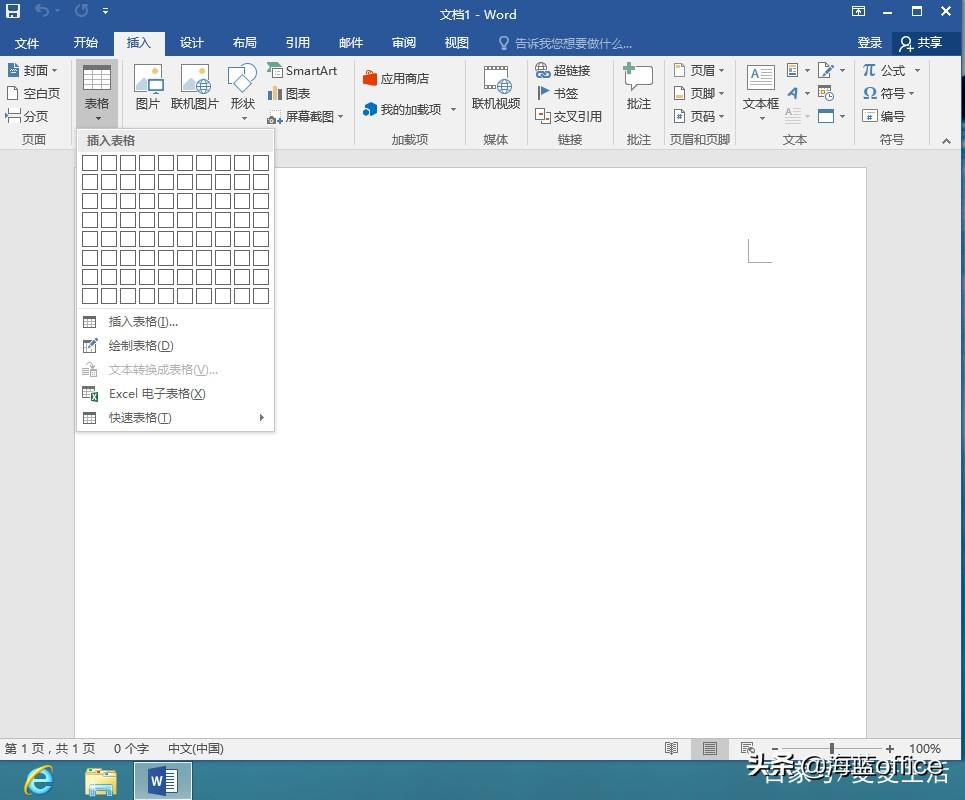Choose 绘制表格(D) menu entry
This screenshot has height=800, width=965.
click(175, 345)
